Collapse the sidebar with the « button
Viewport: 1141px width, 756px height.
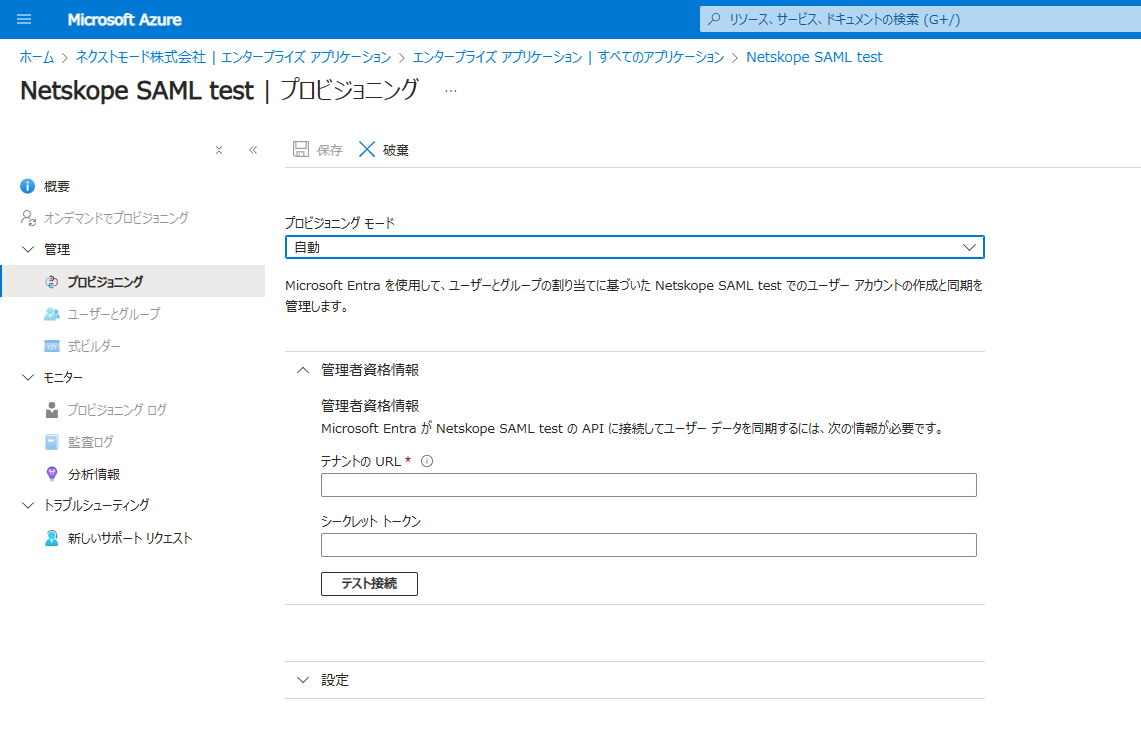click(x=253, y=150)
